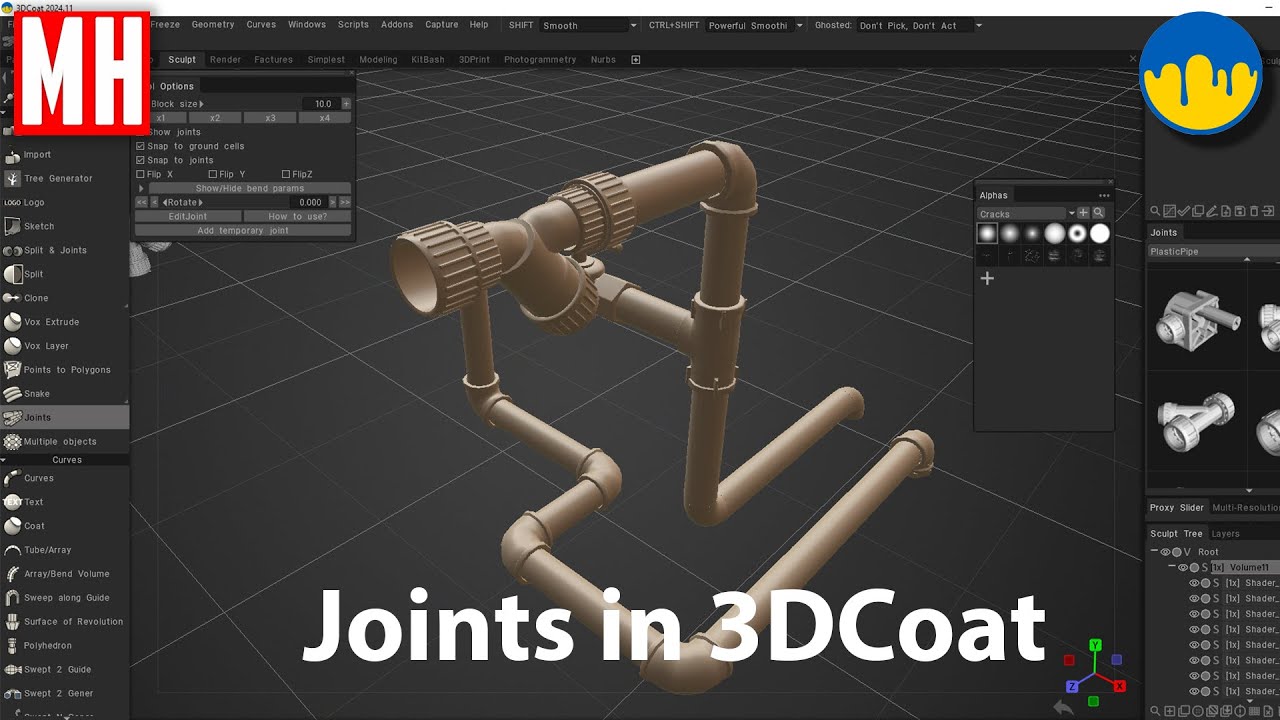Viewport: 1280px width, 720px height.
Task: Click the x2 block size button
Action: pos(215,118)
